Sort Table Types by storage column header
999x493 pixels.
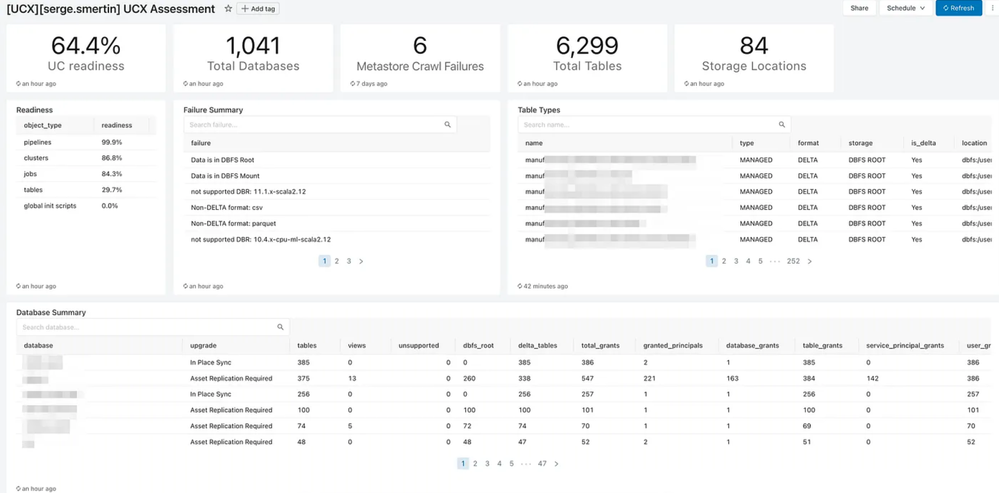point(872,143)
